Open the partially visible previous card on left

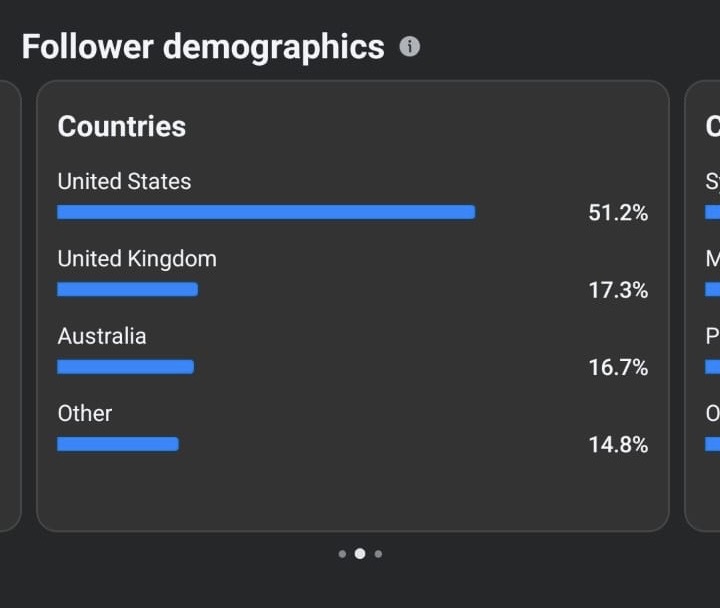click(11, 306)
